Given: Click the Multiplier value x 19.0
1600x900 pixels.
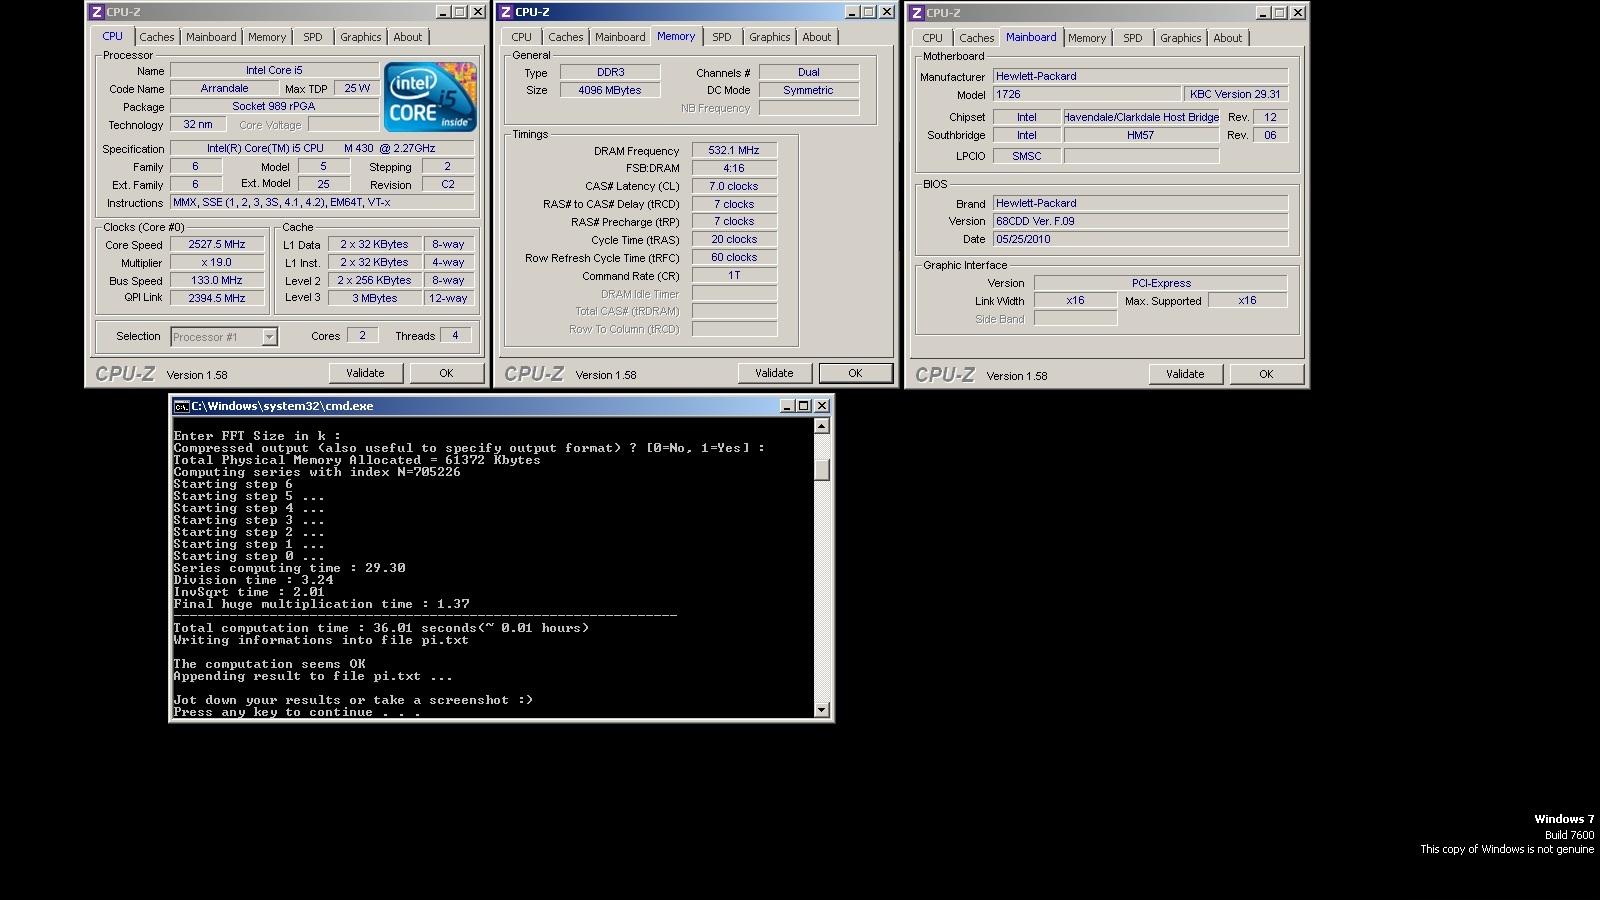Looking at the screenshot, I should tap(217, 262).
